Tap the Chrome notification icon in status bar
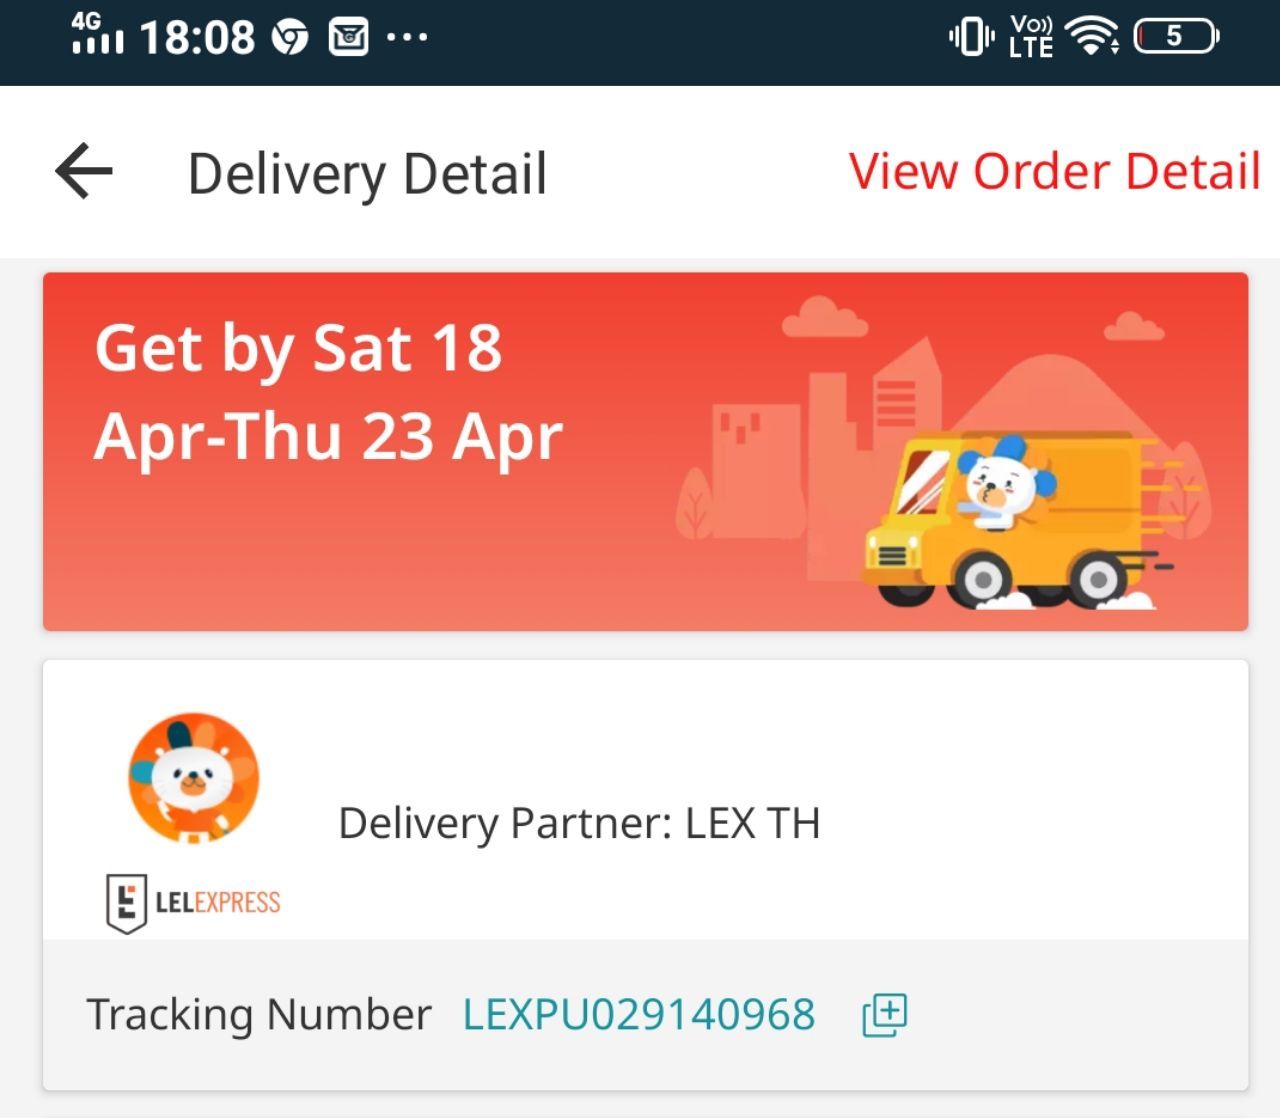1280x1118 pixels. 290,38
